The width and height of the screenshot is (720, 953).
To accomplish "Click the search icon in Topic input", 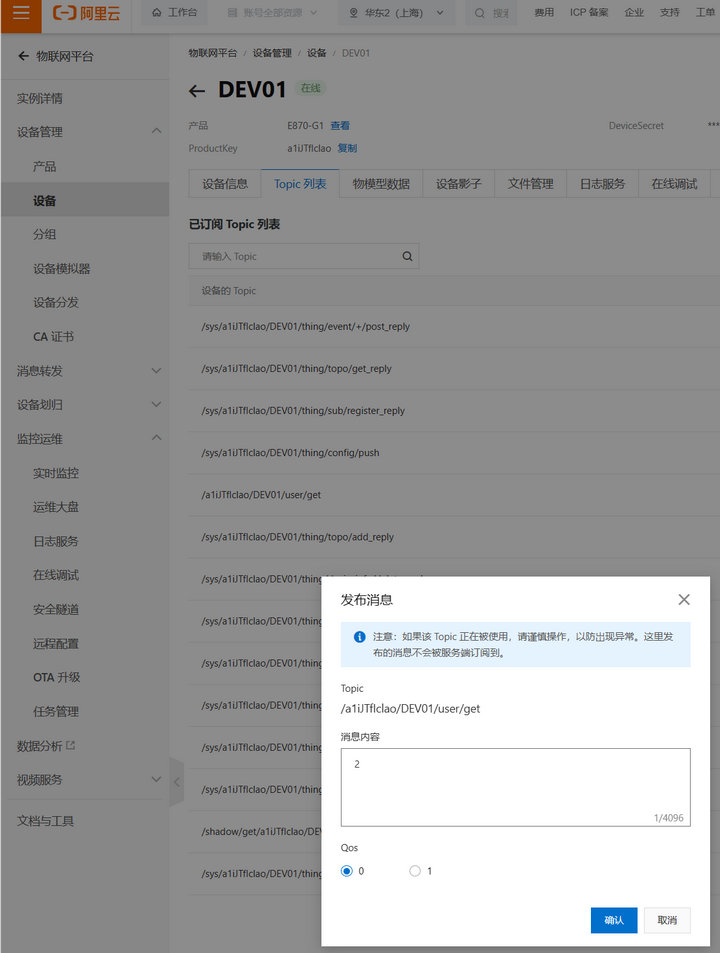I will 407,256.
